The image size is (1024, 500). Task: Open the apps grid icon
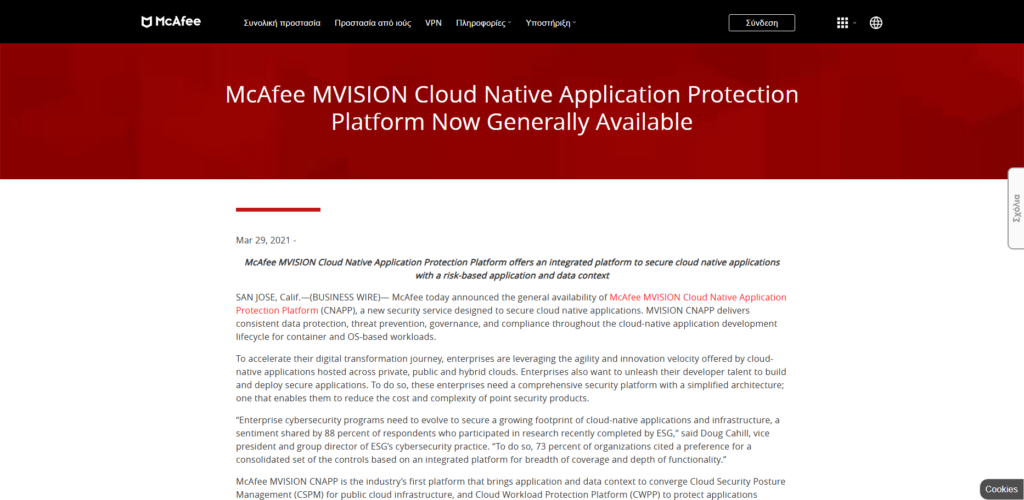[842, 23]
